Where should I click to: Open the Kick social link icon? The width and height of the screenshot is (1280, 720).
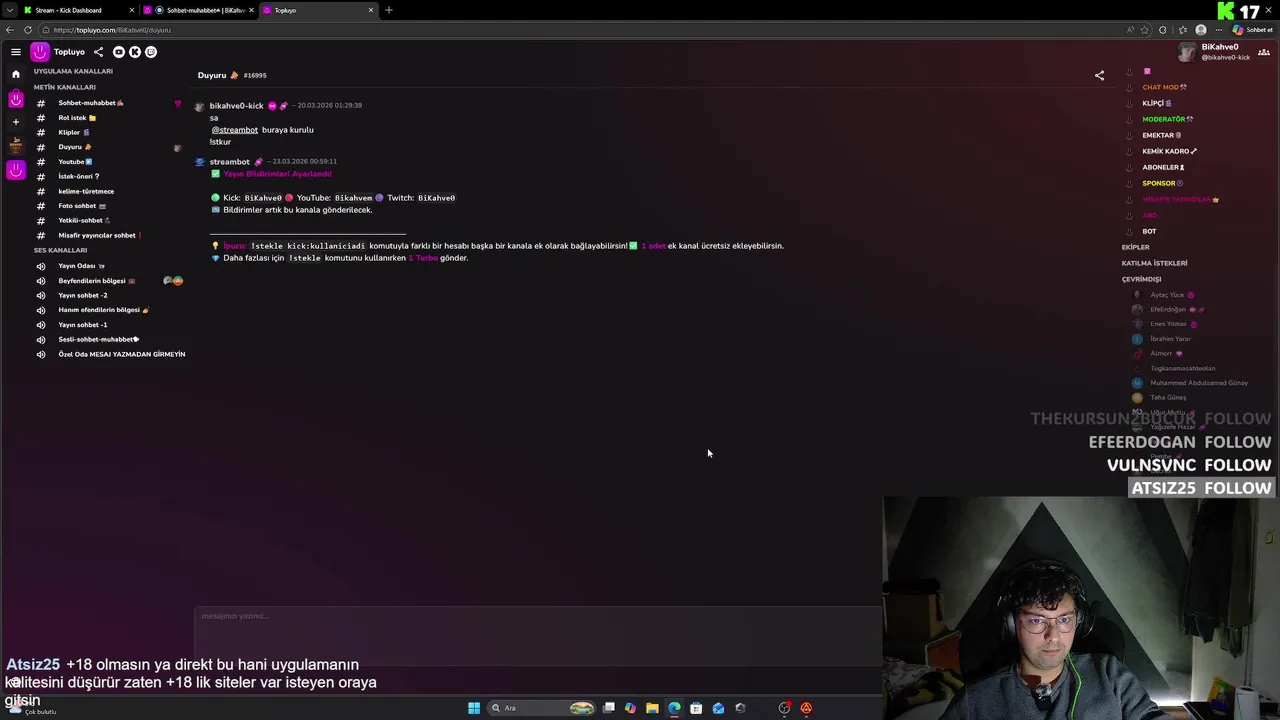tap(135, 52)
